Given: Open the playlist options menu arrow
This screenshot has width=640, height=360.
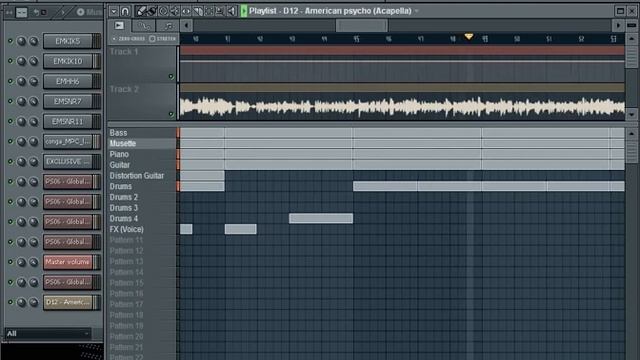Looking at the screenshot, I should [114, 11].
